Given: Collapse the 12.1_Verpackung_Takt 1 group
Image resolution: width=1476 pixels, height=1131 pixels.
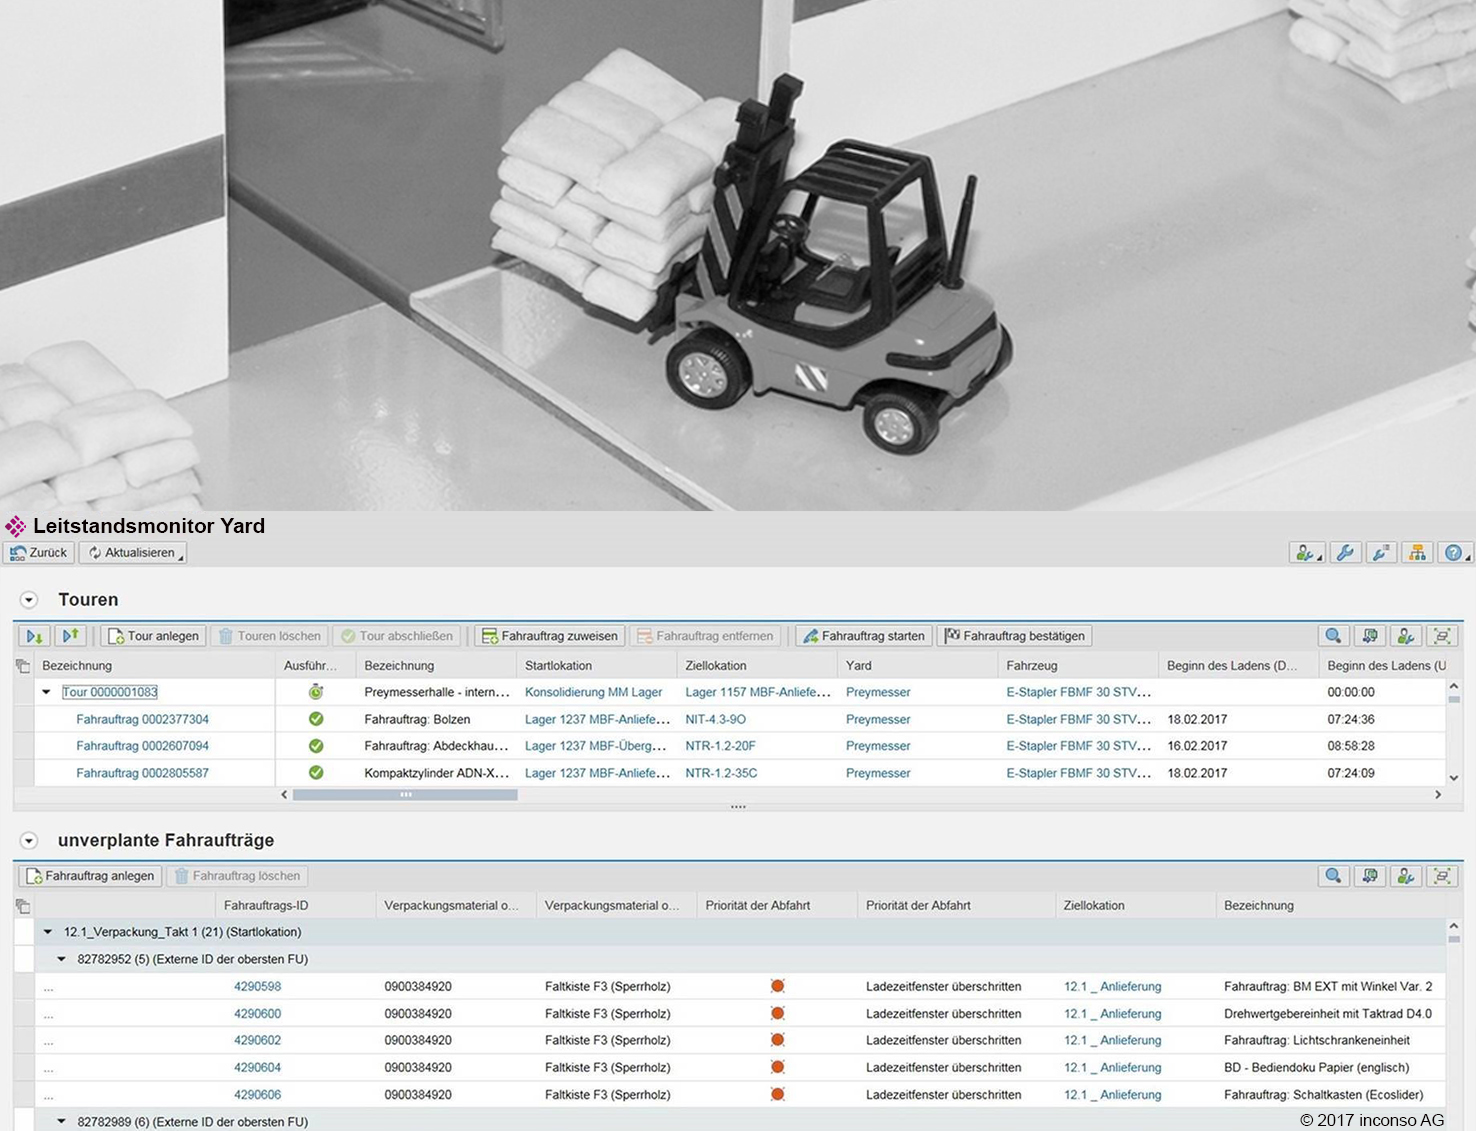Looking at the screenshot, I should click(x=47, y=932).
